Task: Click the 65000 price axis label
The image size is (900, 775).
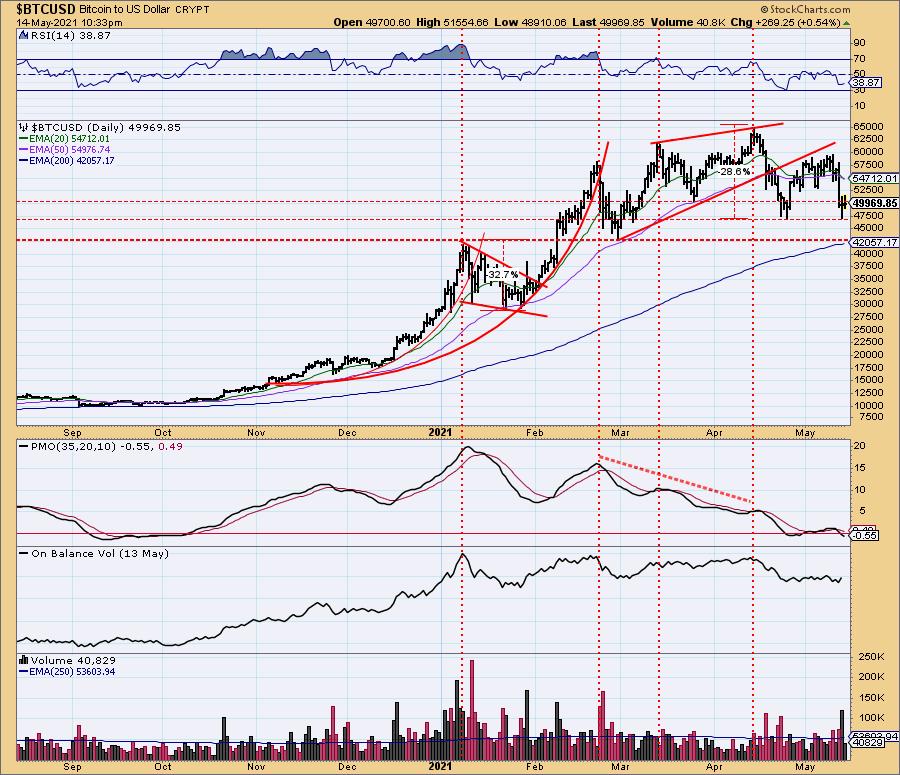Action: tap(869, 126)
